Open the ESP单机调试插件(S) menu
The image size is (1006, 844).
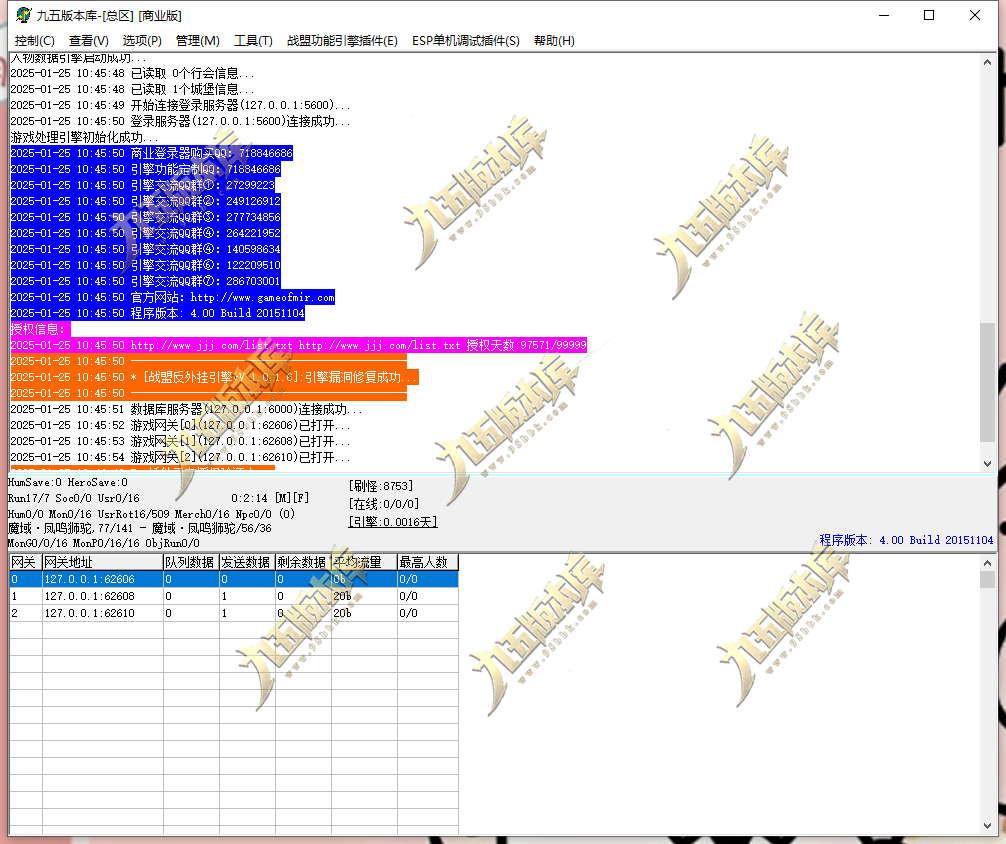click(x=466, y=40)
